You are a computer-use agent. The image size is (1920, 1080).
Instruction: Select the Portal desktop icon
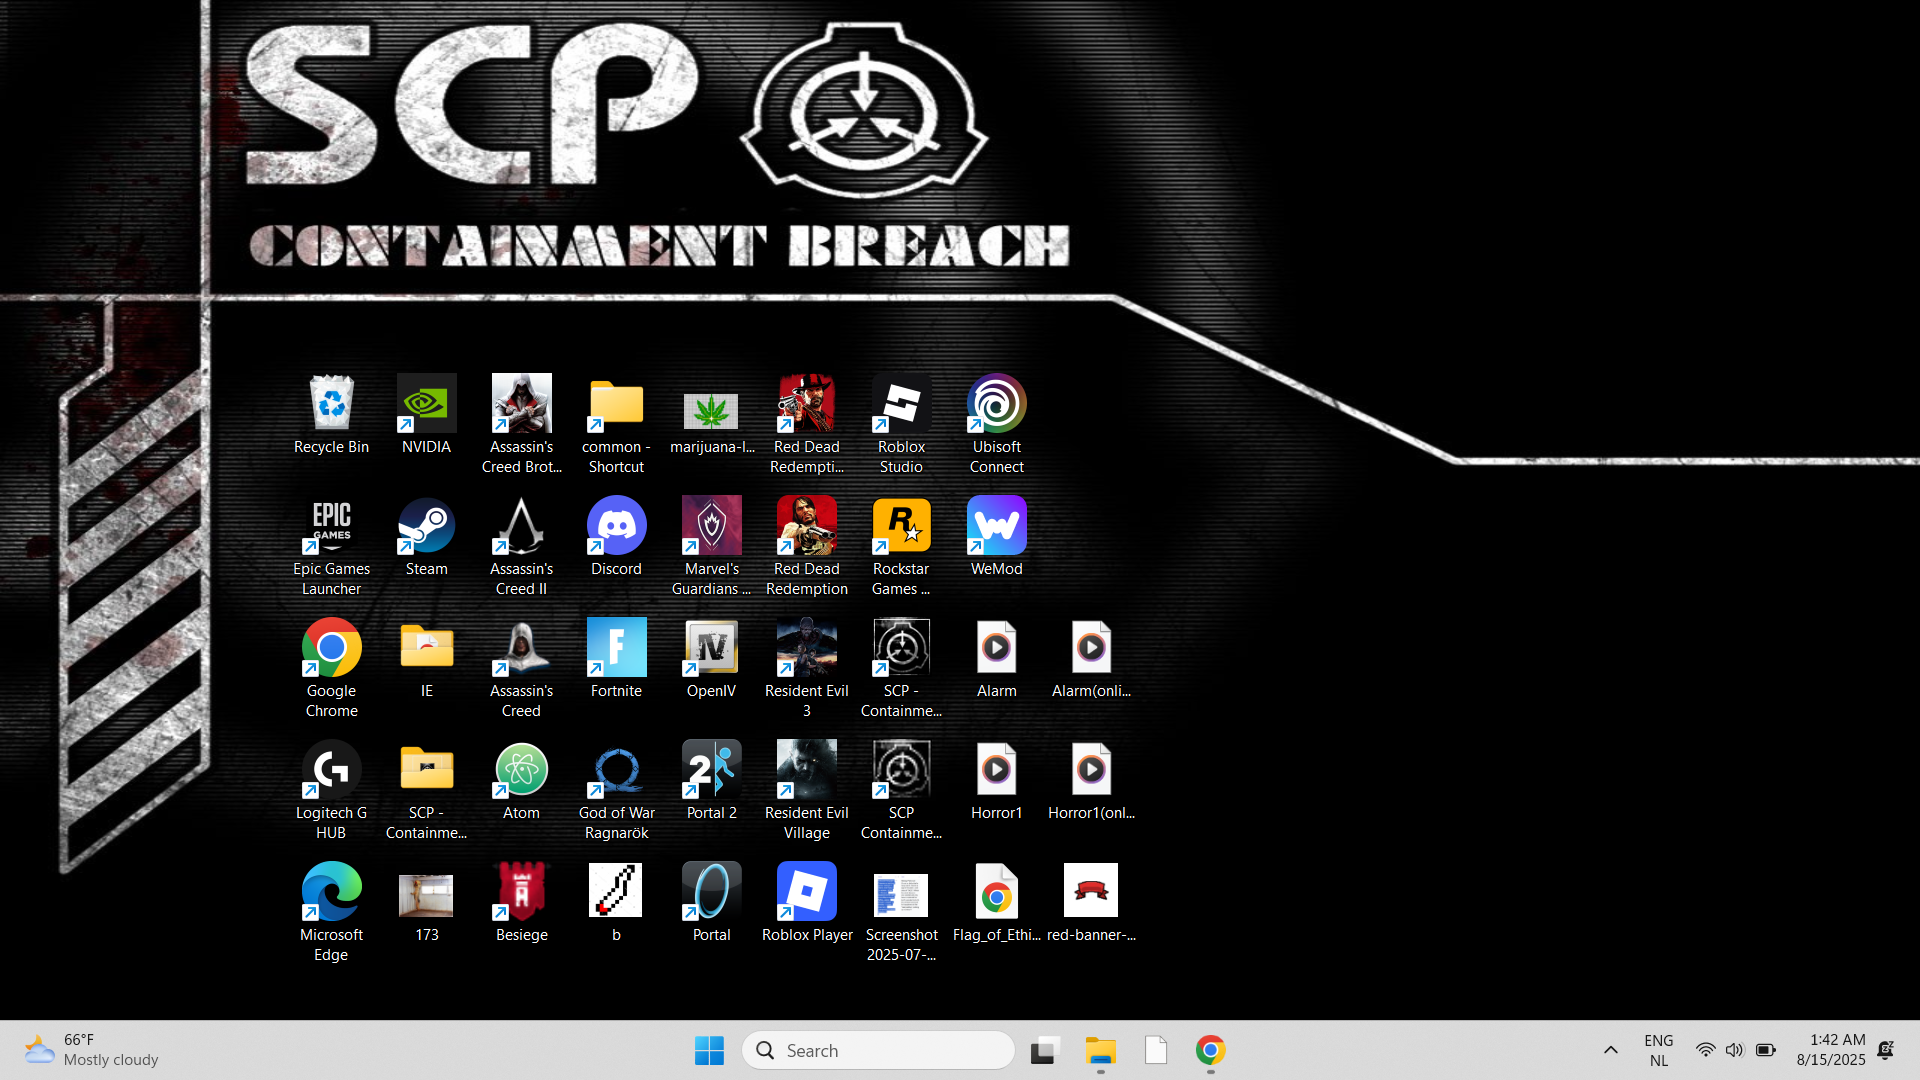click(711, 903)
